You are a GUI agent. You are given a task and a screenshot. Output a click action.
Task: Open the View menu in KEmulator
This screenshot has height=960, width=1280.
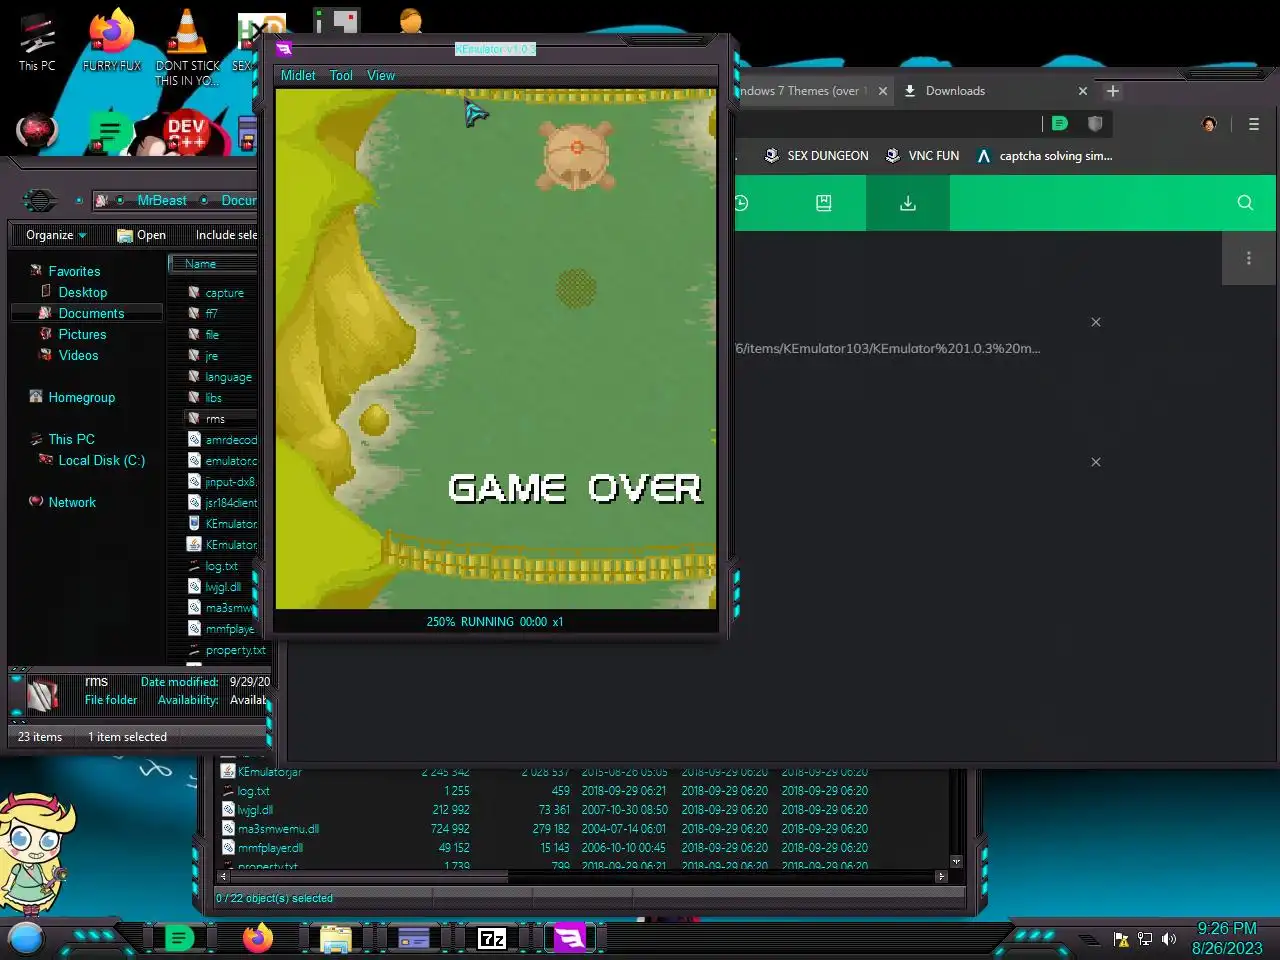click(381, 75)
